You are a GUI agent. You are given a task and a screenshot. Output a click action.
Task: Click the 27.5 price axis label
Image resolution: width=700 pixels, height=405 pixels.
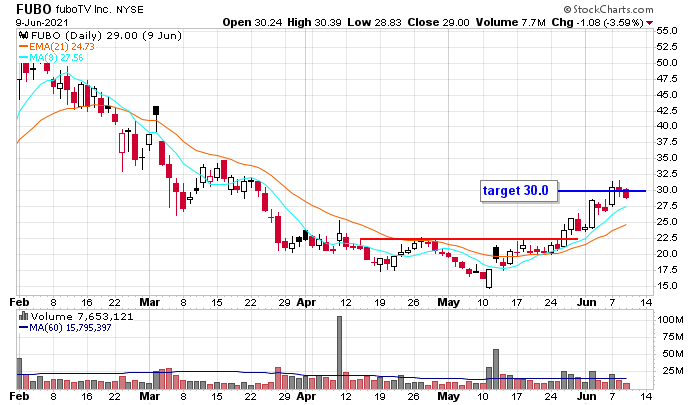(667, 205)
